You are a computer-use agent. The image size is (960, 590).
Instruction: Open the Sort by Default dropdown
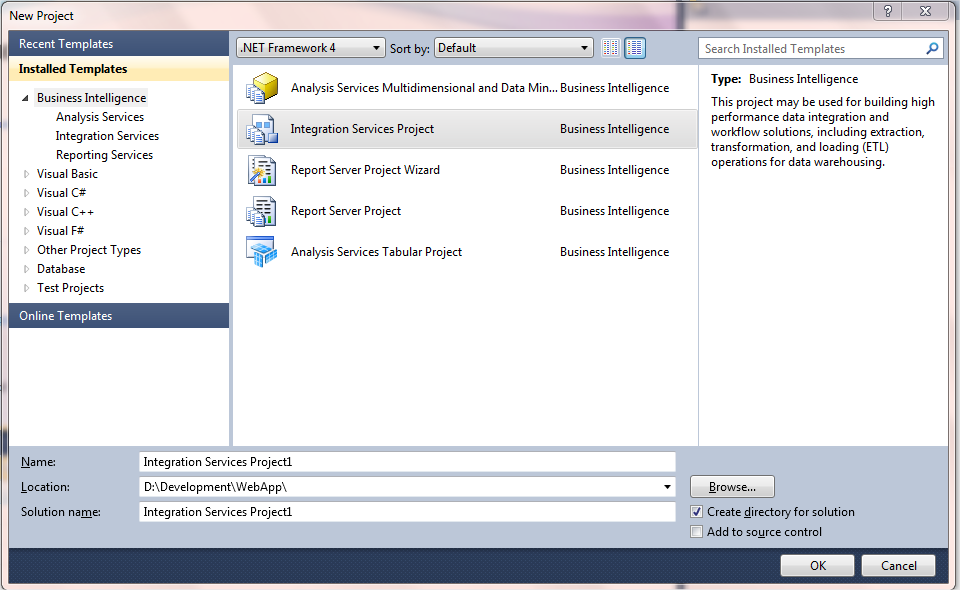click(x=514, y=48)
